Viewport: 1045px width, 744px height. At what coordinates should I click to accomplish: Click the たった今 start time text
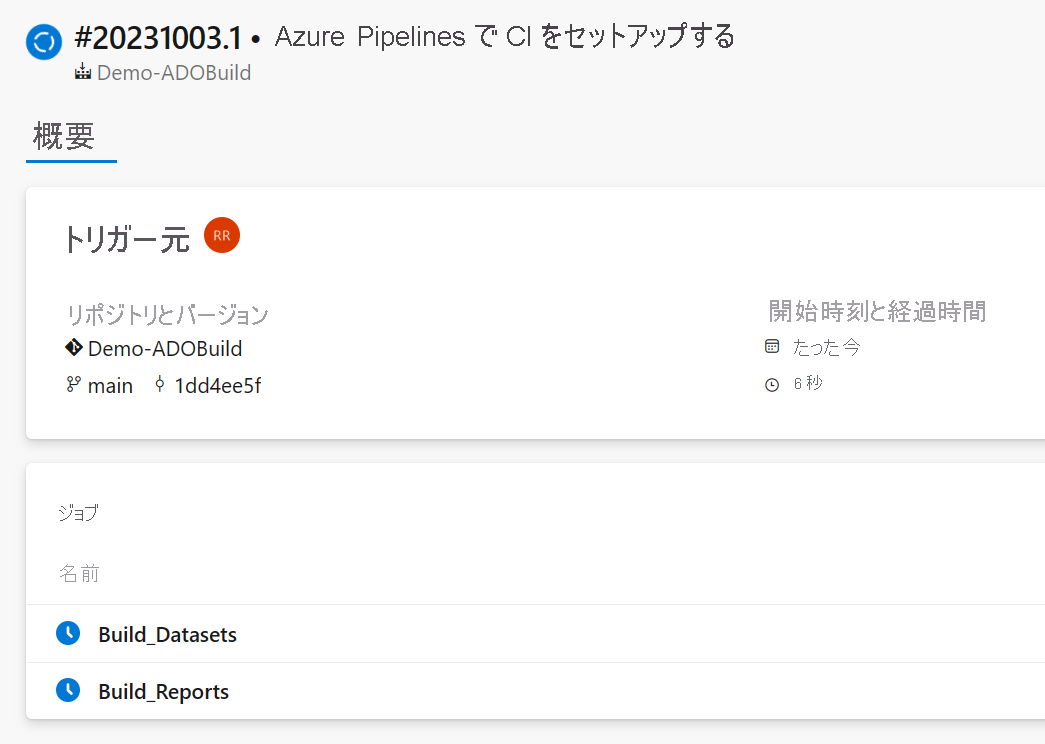tap(826, 347)
